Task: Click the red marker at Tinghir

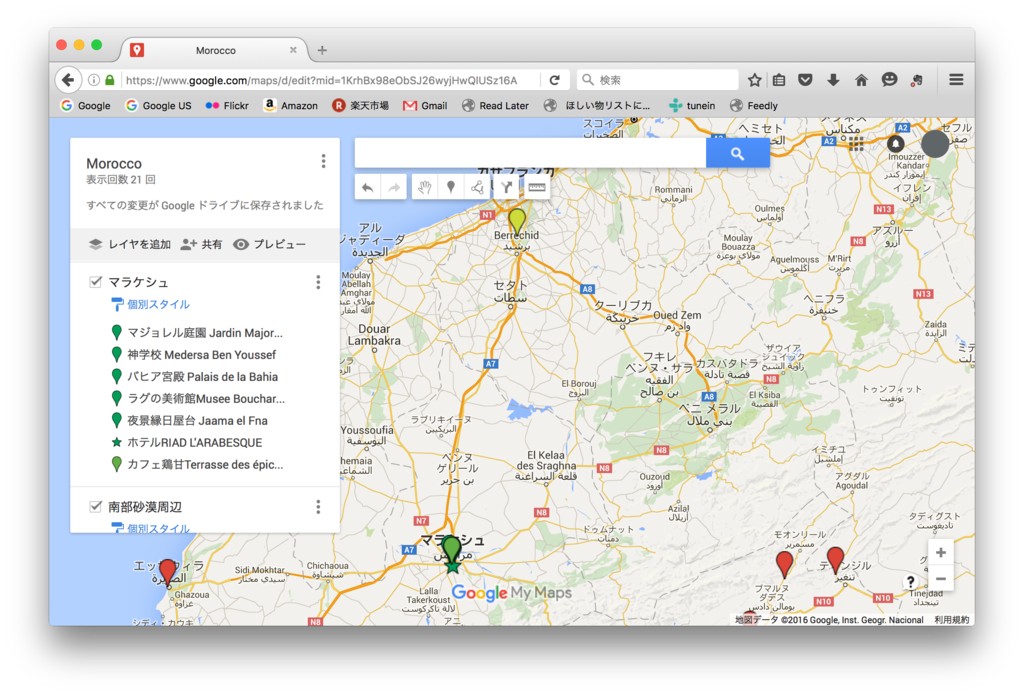Action: (835, 560)
